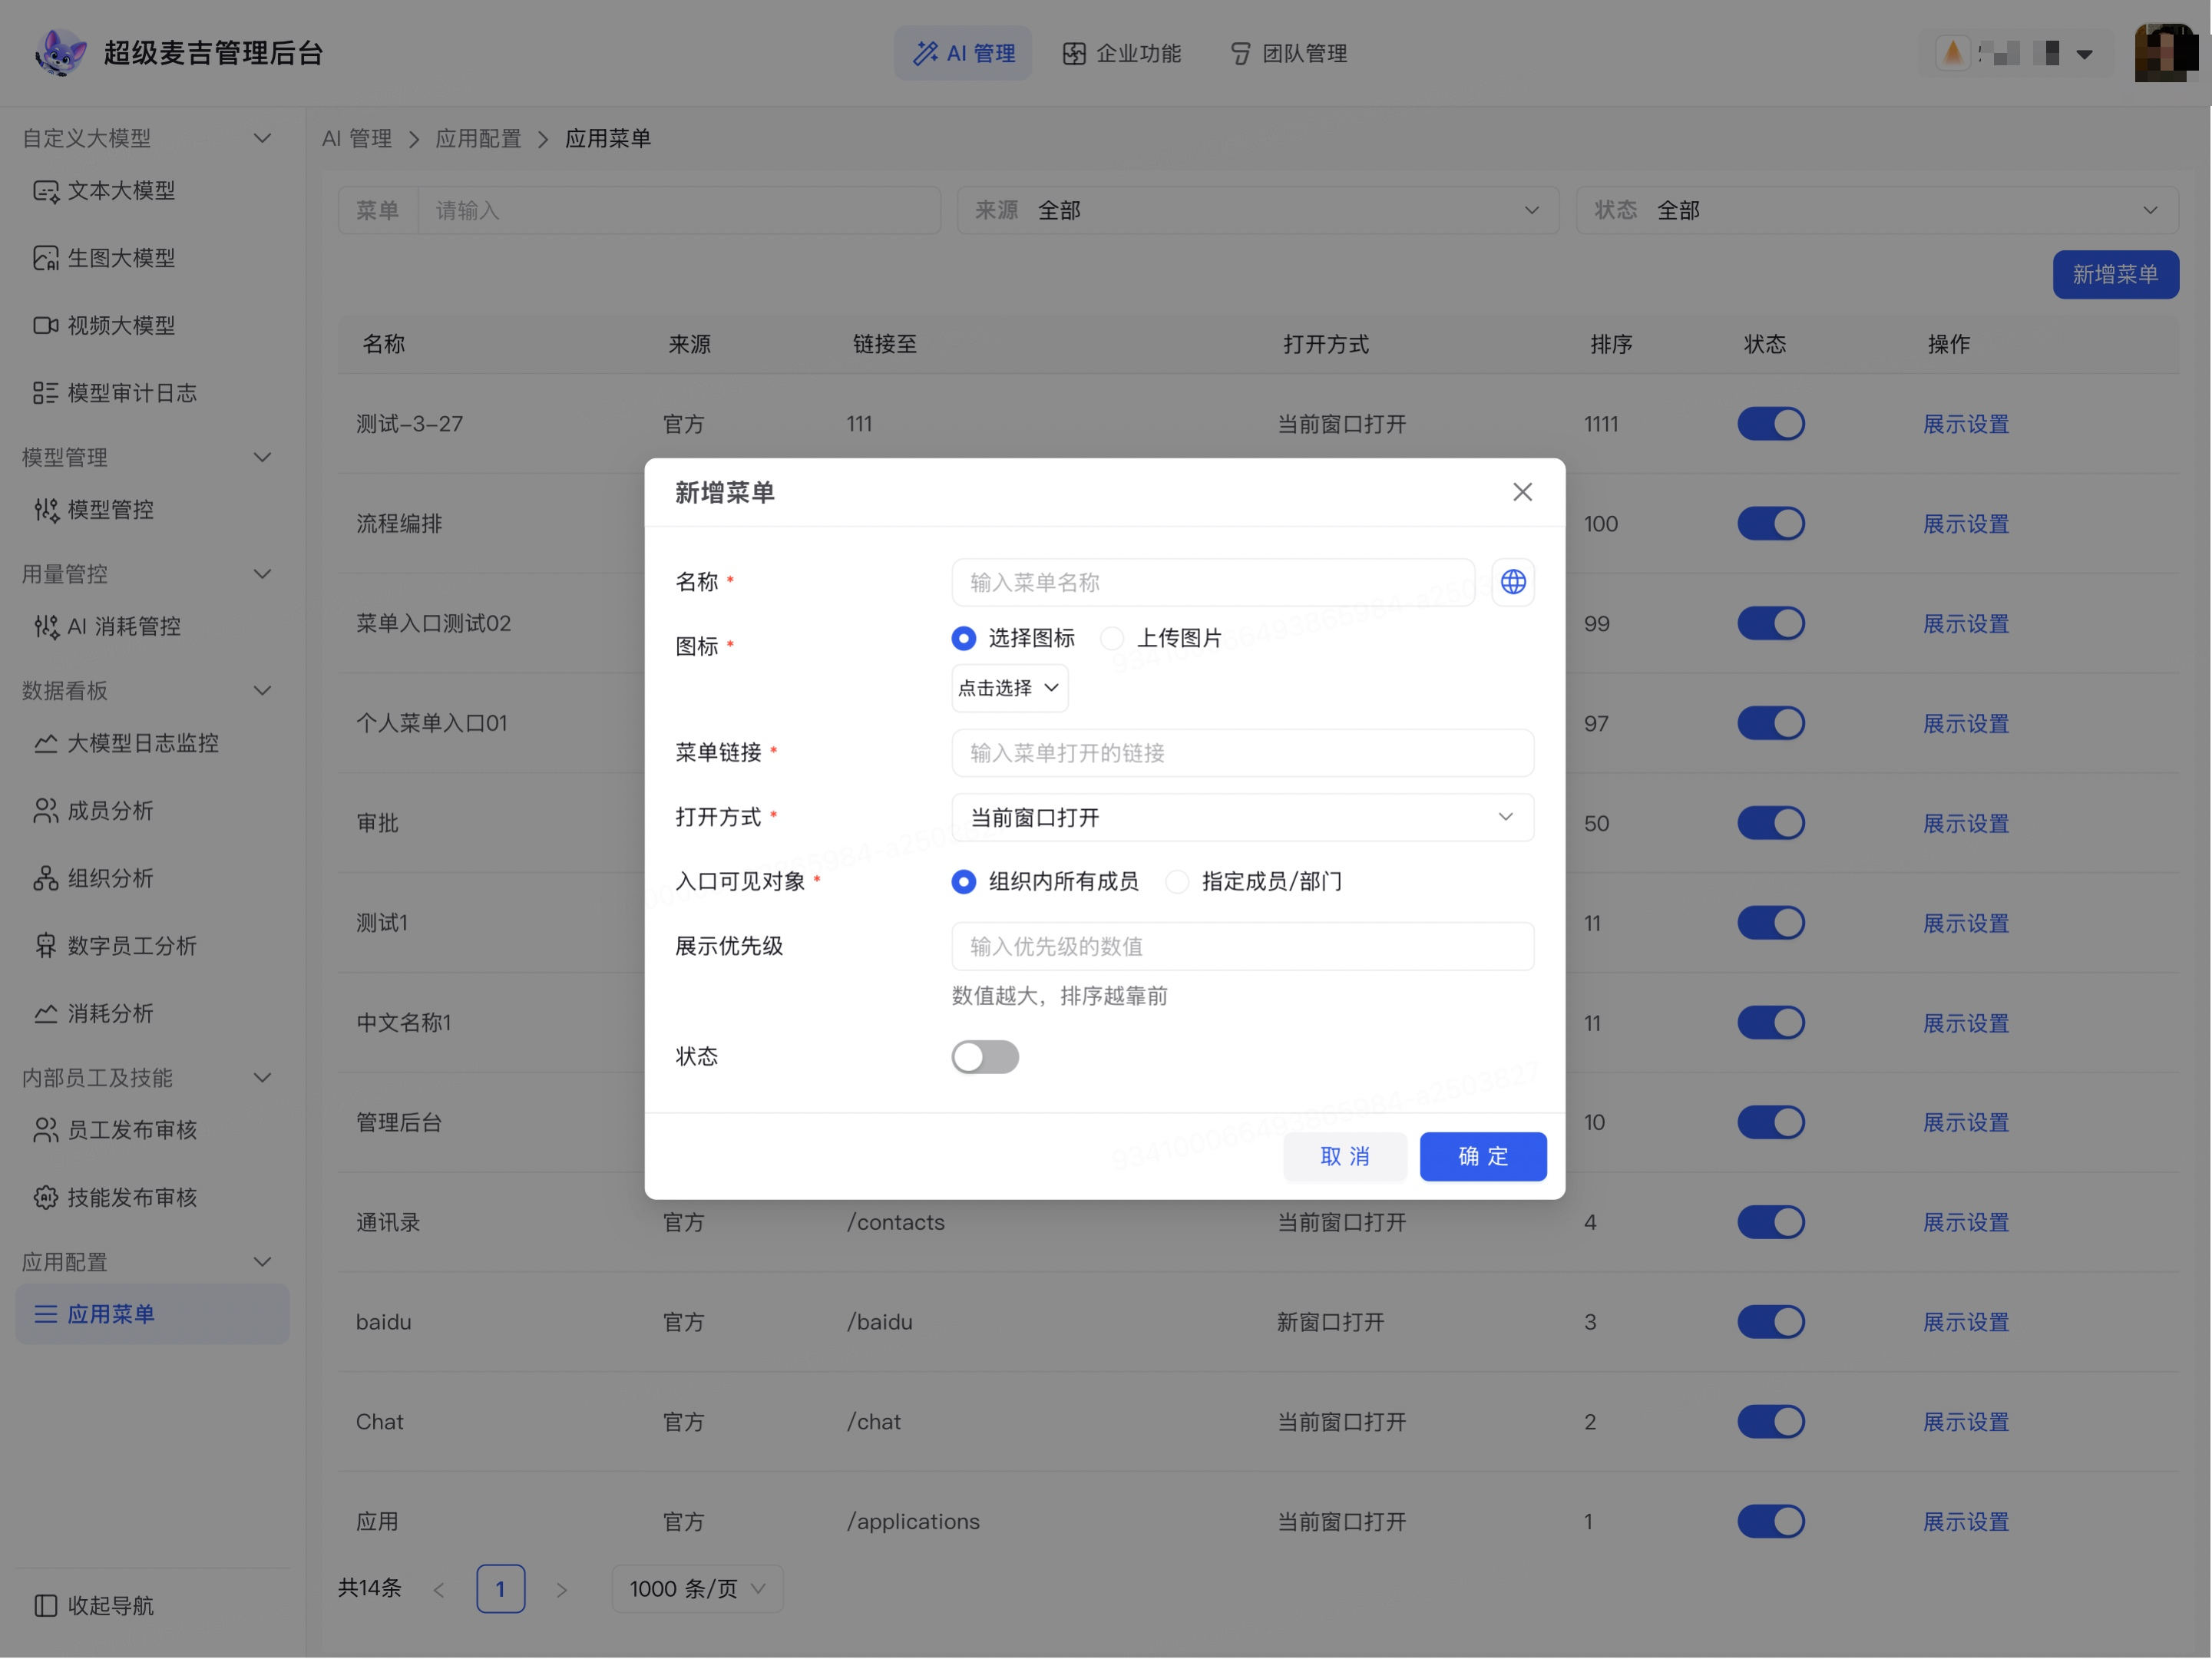Switch to the 企业功能 top tab
This screenshot has width=2212, height=1659.
pyautogui.click(x=1121, y=53)
